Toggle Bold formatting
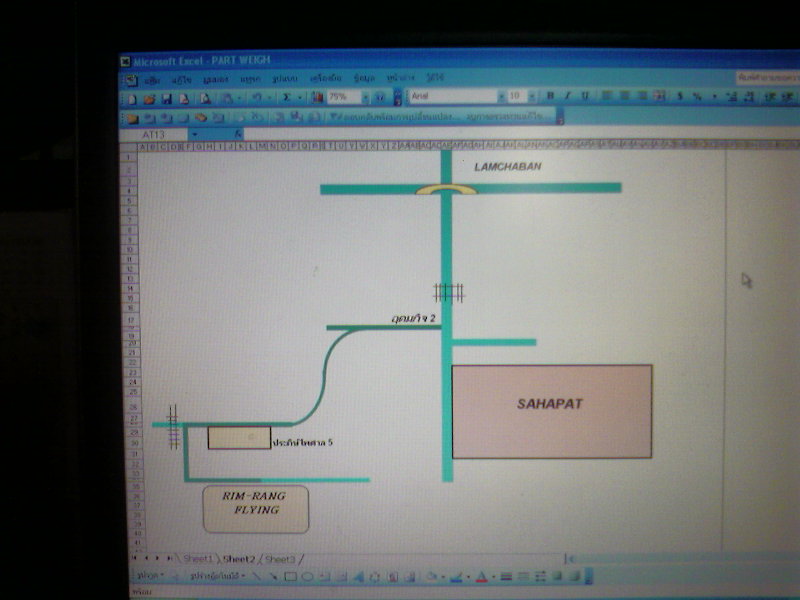Viewport: 800px width, 600px height. (550, 96)
